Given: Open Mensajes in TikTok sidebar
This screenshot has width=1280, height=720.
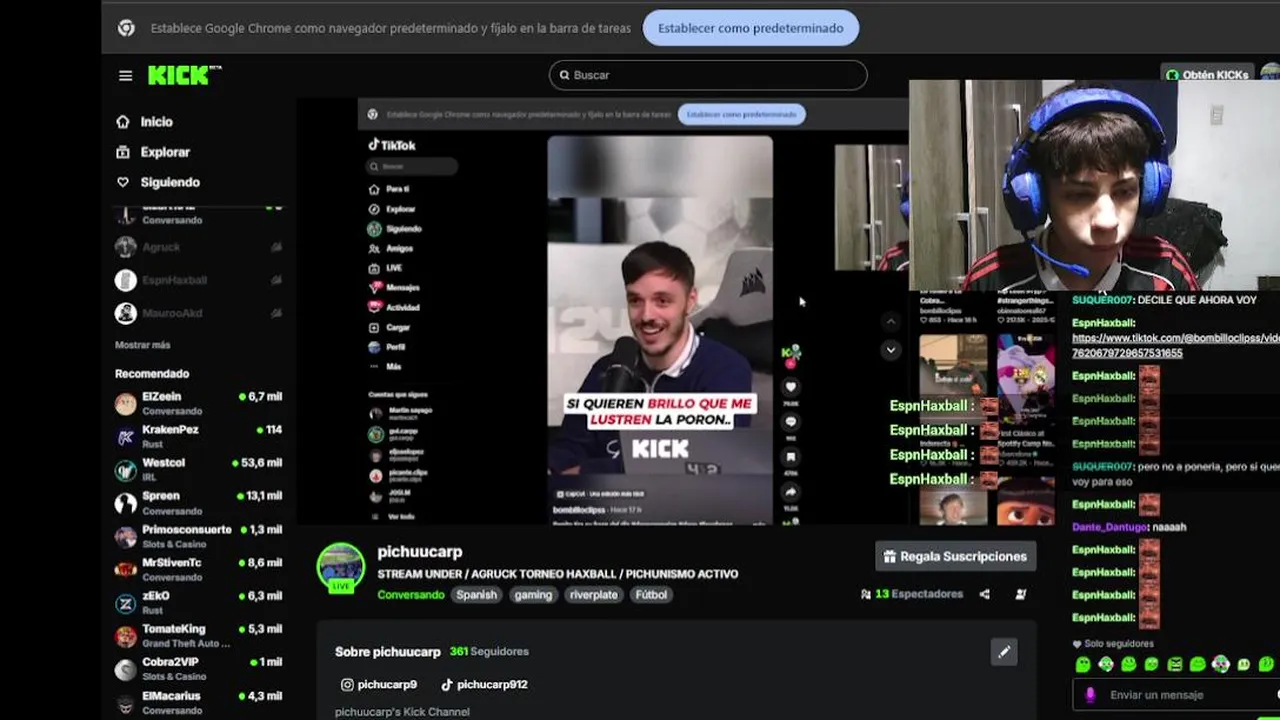Looking at the screenshot, I should coord(395,287).
